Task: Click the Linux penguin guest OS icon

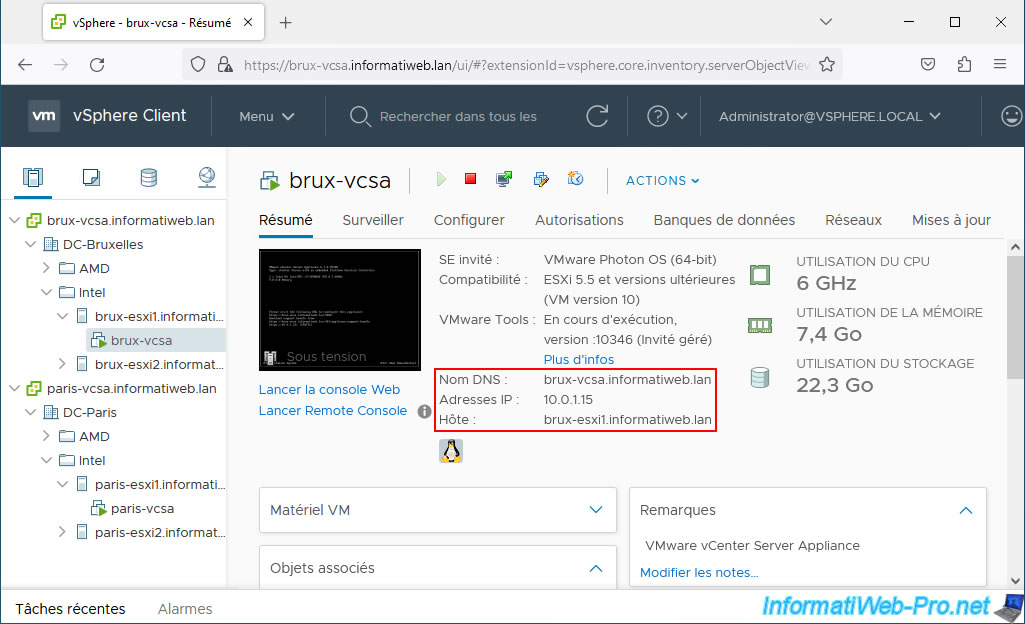Action: click(x=451, y=451)
